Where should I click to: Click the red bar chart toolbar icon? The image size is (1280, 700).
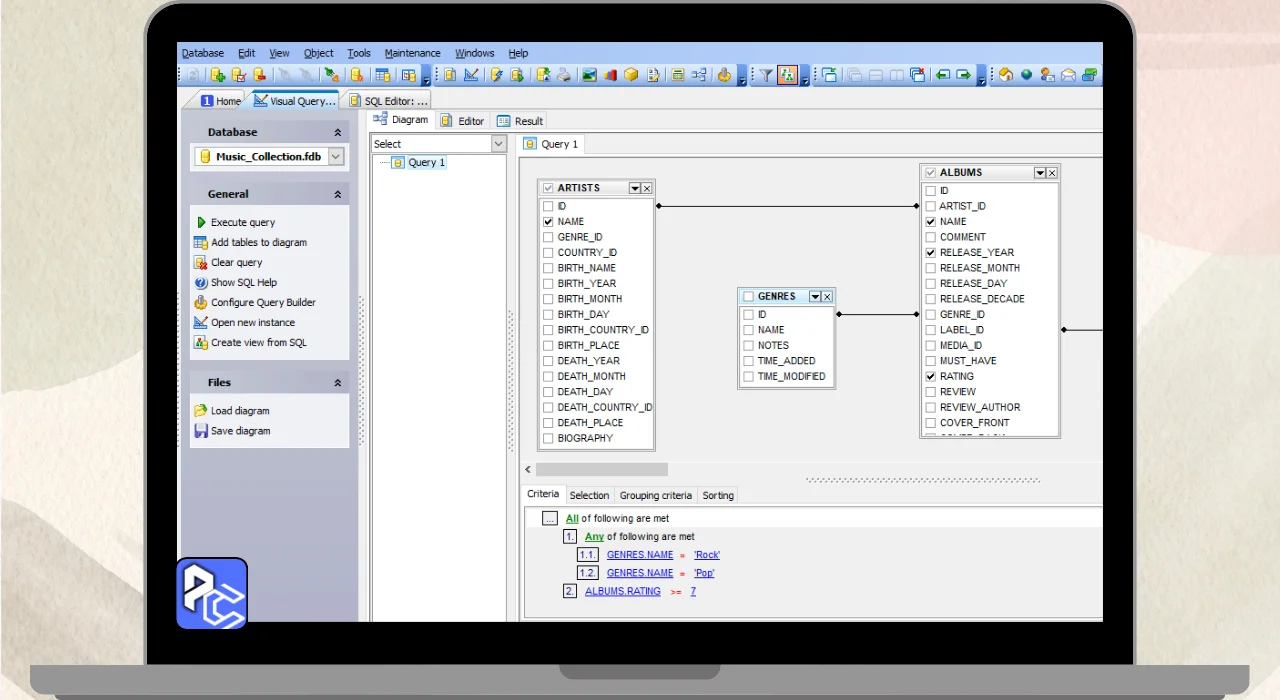(x=610, y=75)
